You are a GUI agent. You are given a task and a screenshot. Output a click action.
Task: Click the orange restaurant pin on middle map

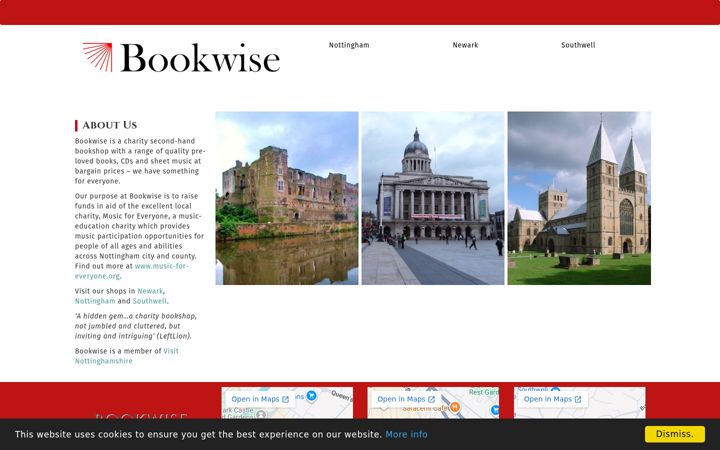pyautogui.click(x=455, y=406)
